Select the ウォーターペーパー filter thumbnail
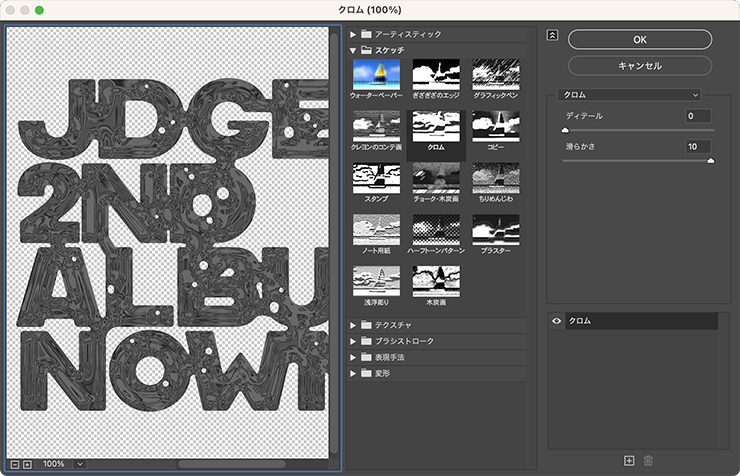The width and height of the screenshot is (740, 476). coord(376,74)
